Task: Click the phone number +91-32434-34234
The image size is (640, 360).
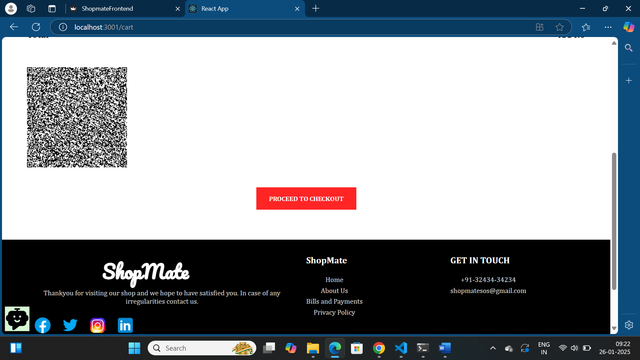Action: (488, 280)
